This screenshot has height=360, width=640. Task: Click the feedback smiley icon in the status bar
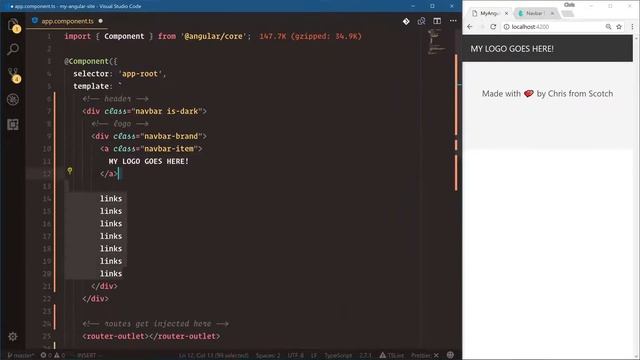click(450, 355)
